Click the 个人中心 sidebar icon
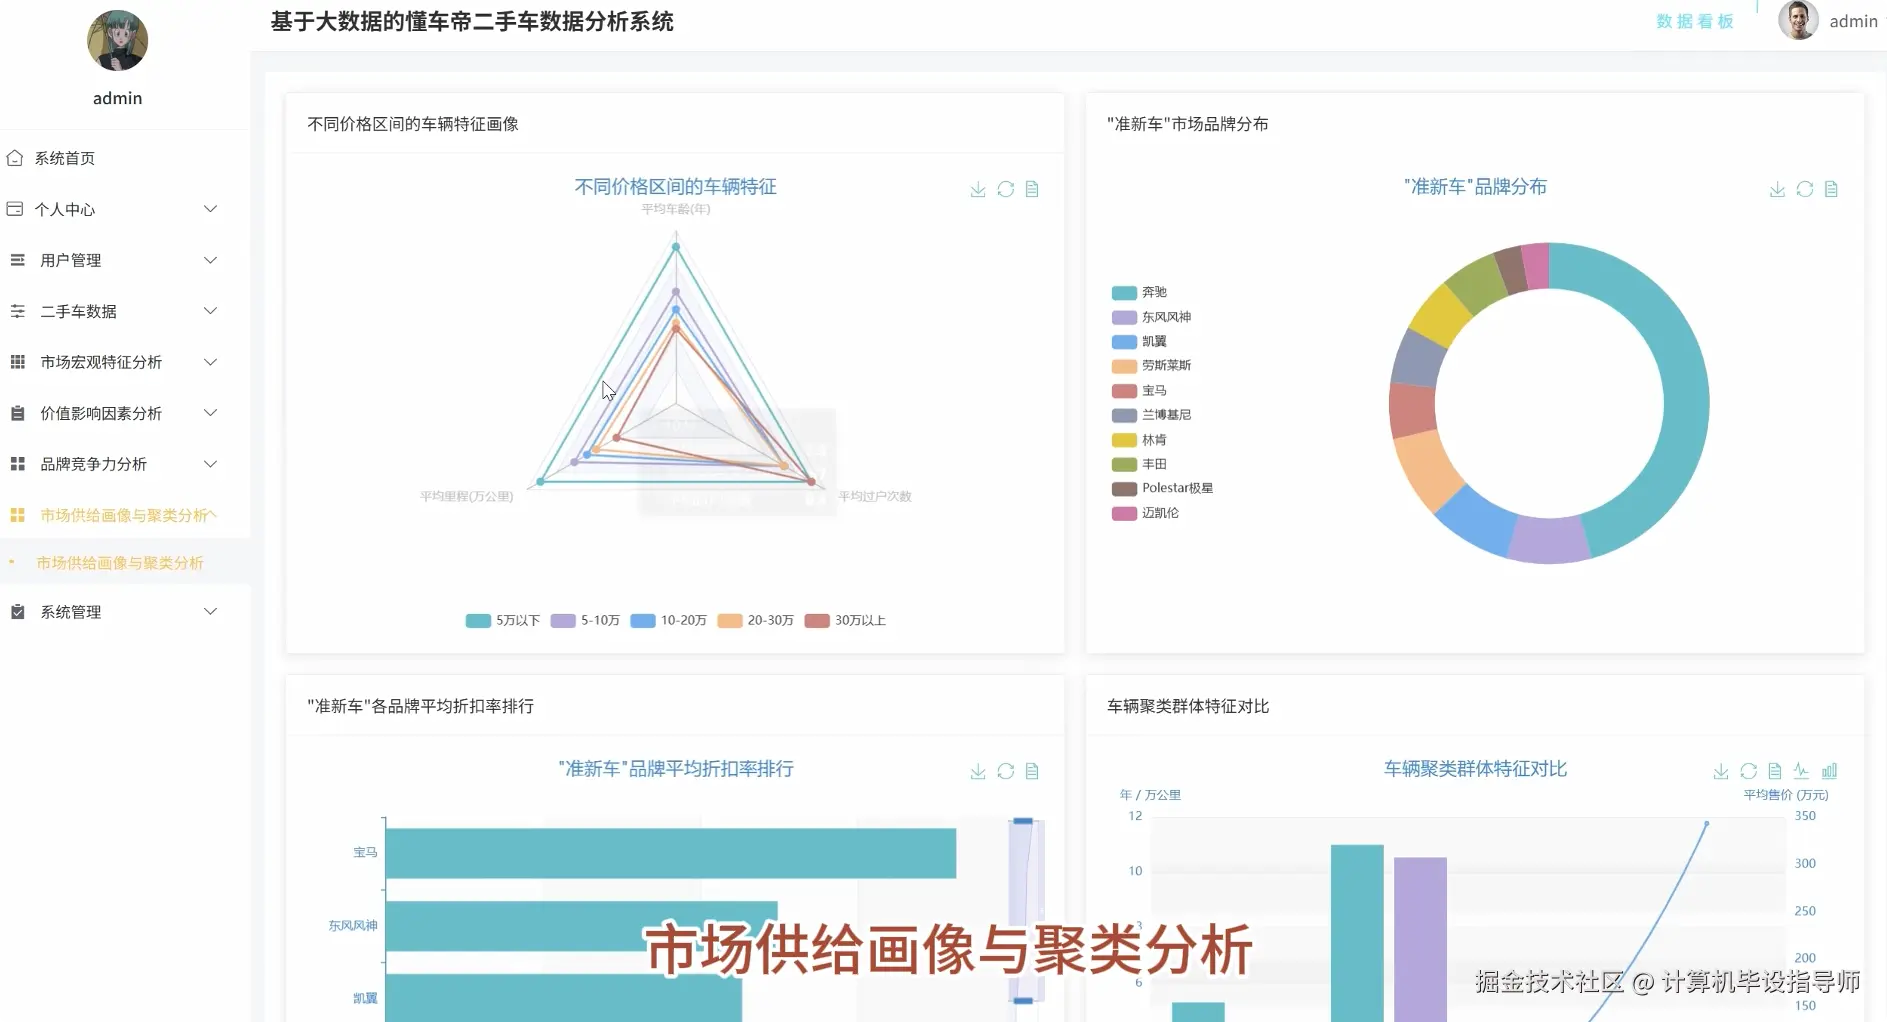Viewport: 1887px width, 1022px height. 15,209
